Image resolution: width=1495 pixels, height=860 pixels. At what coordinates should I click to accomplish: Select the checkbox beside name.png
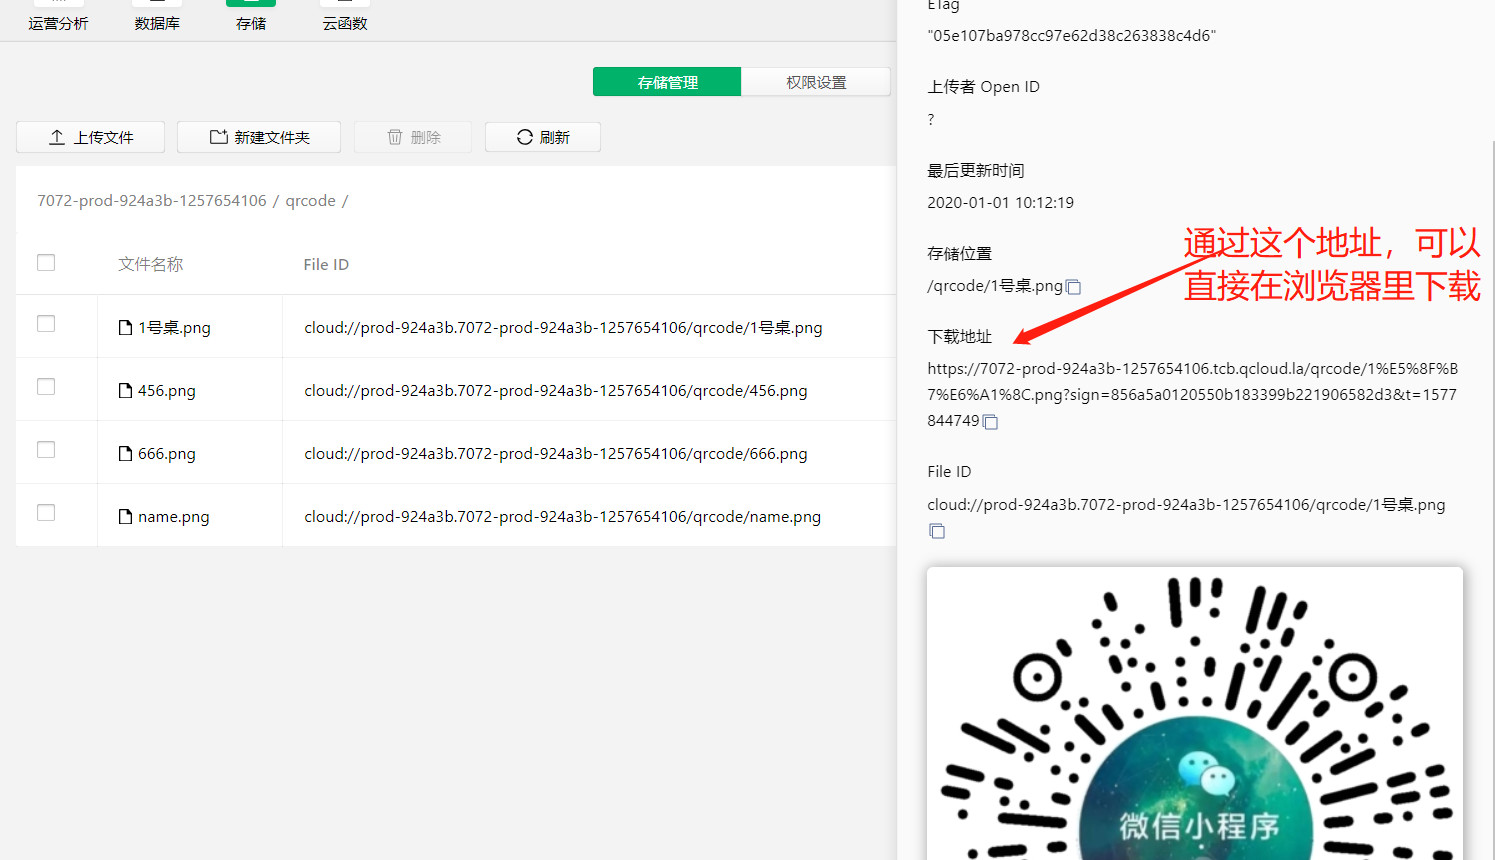pyautogui.click(x=45, y=512)
